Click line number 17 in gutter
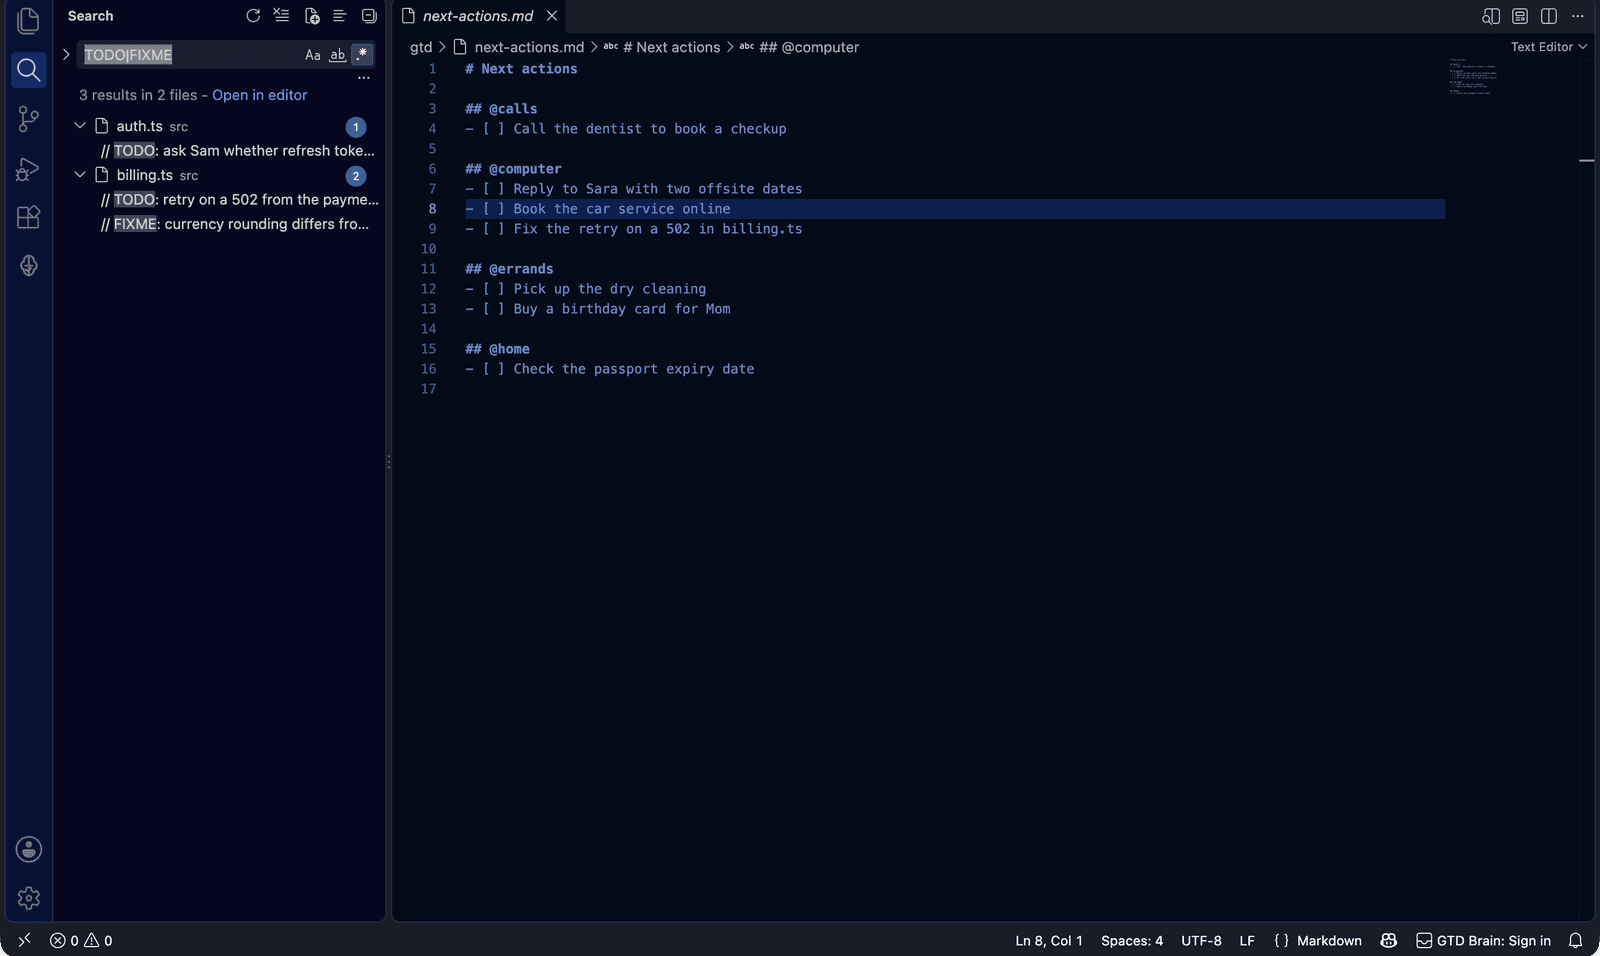Screen dimensions: 1600x956 [x=428, y=389]
